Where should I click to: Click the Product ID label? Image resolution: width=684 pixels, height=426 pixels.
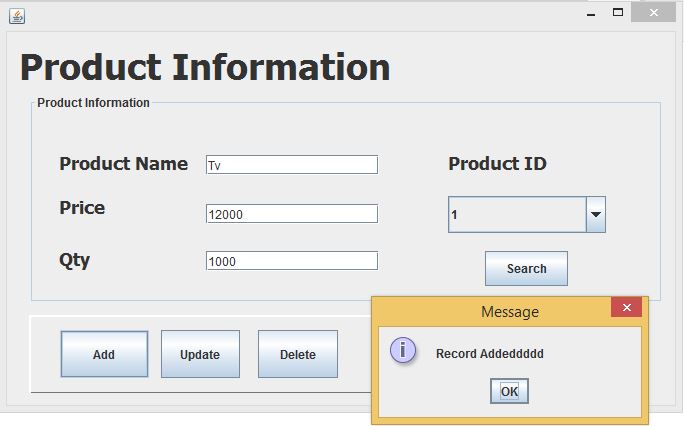pos(498,164)
